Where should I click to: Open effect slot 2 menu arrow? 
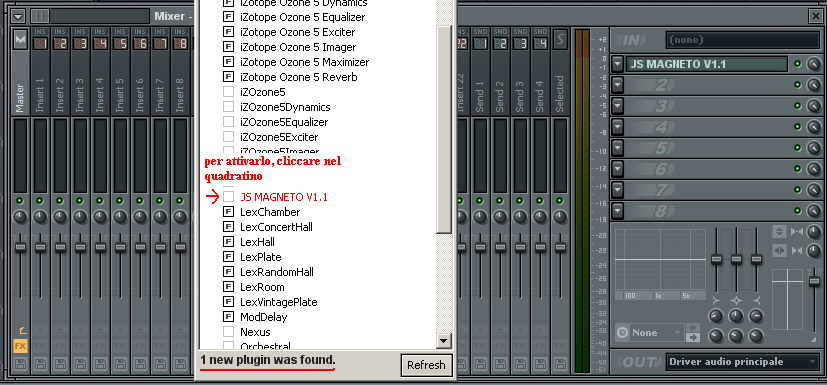pos(618,85)
